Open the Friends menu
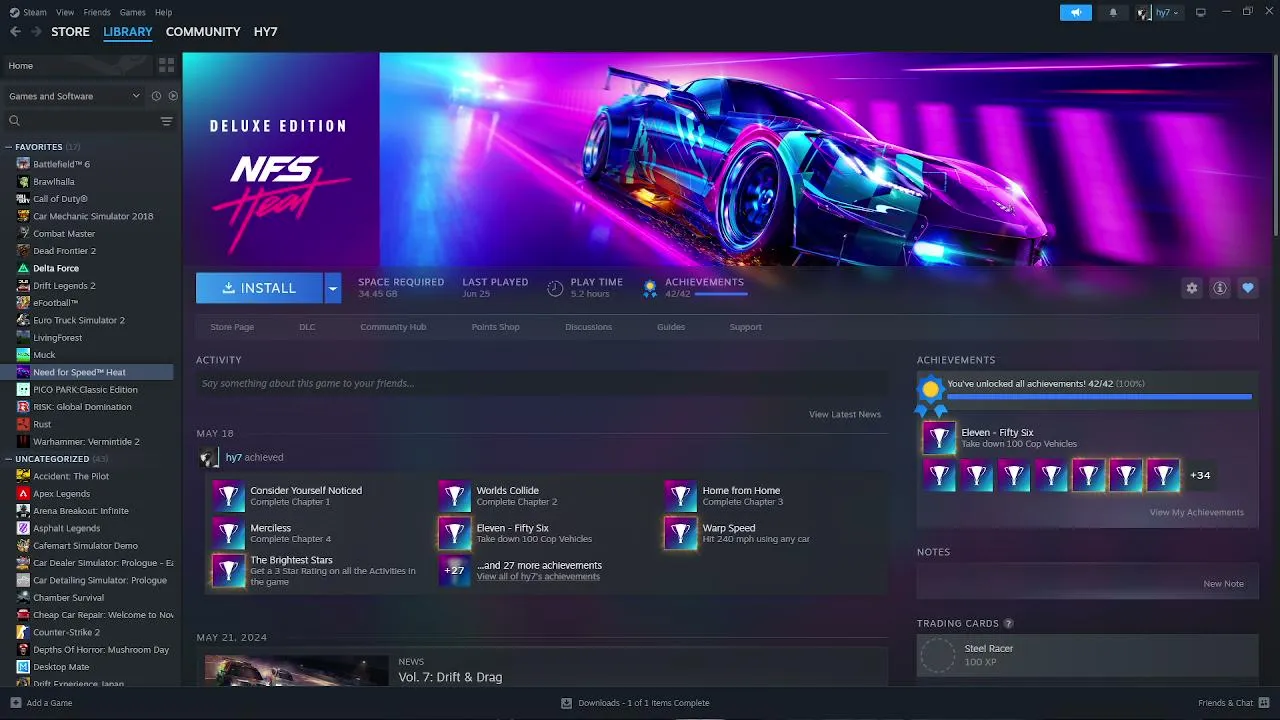The width and height of the screenshot is (1280, 720). tap(97, 12)
